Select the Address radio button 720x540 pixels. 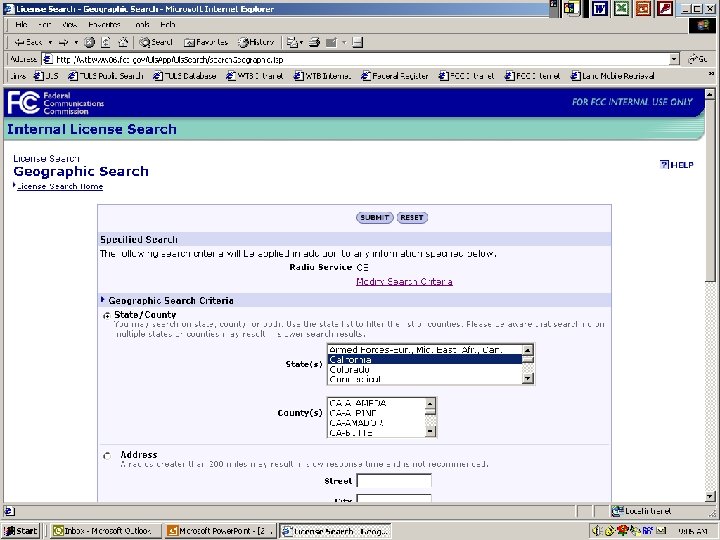107,456
